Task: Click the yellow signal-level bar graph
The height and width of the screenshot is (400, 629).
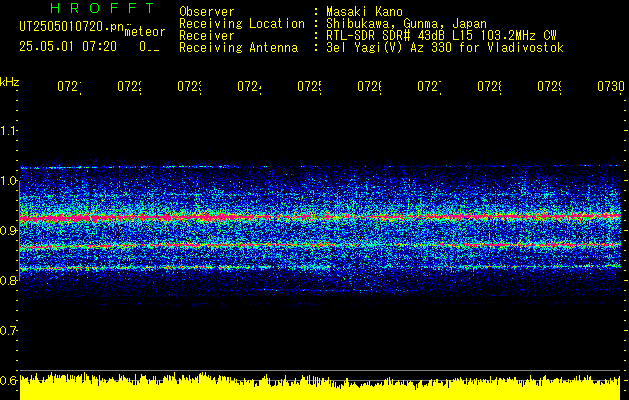Action: point(320,388)
